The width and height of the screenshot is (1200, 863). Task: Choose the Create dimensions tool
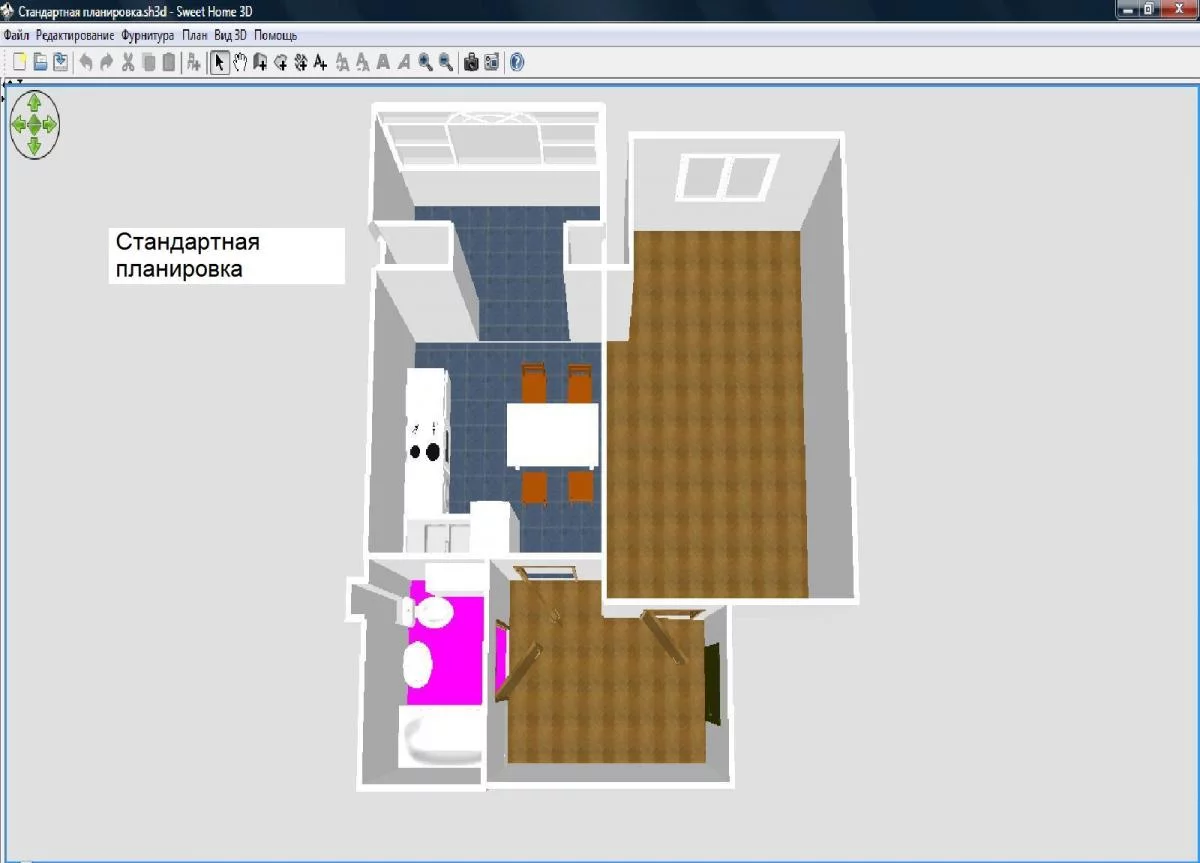pos(300,62)
